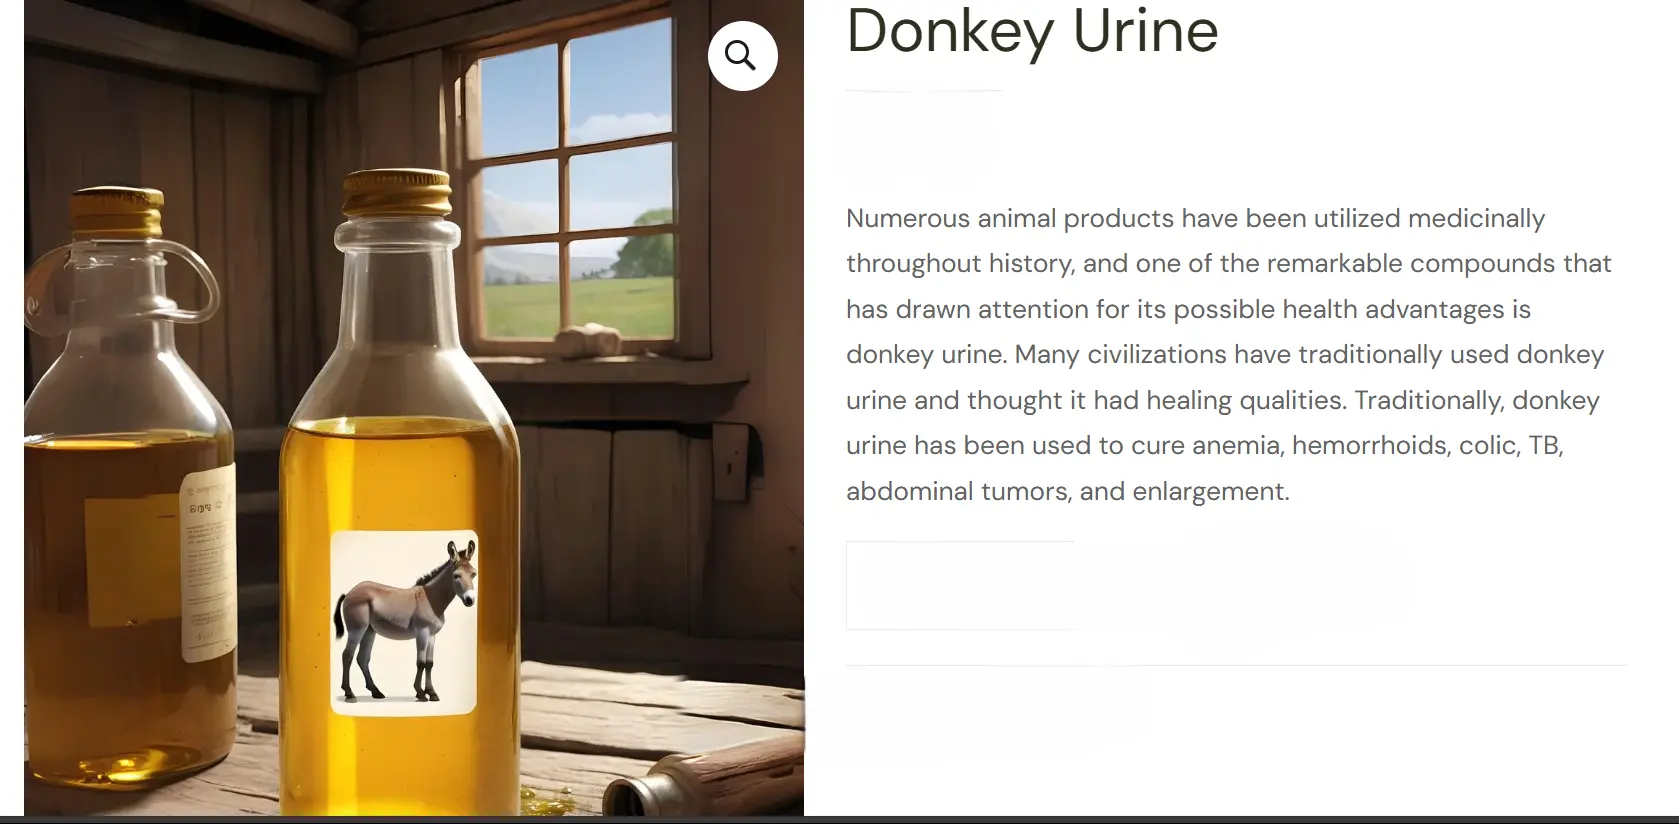The width and height of the screenshot is (1679, 824).
Task: Click the short divider under the title
Action: [x=924, y=91]
